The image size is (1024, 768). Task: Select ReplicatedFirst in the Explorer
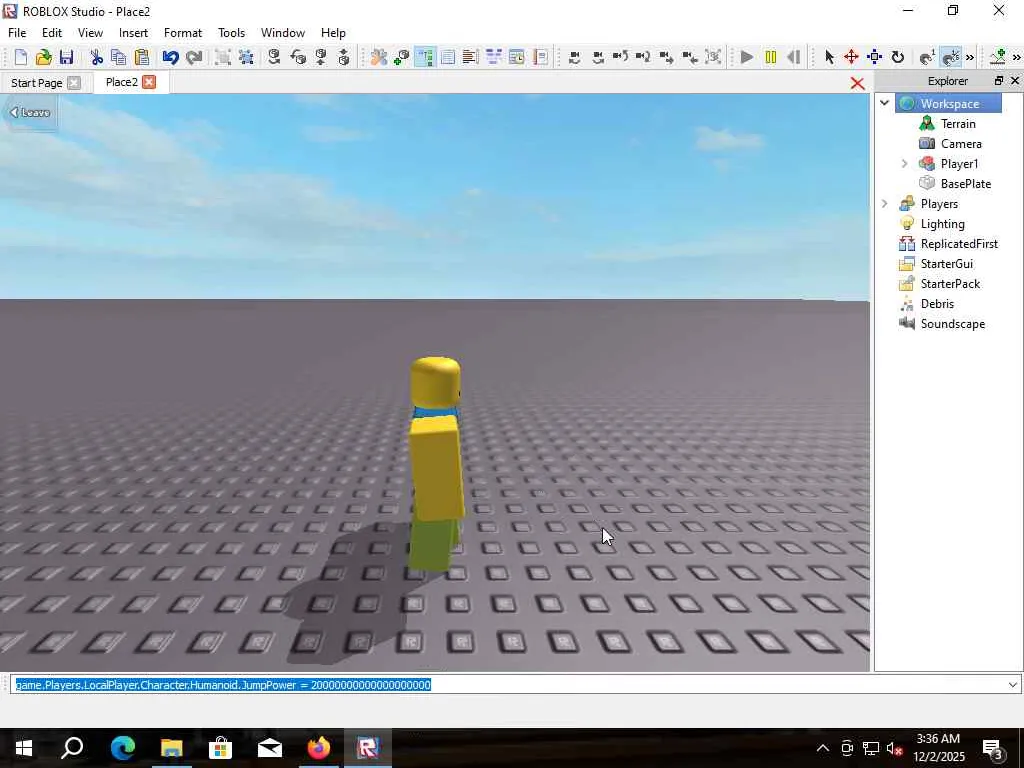(959, 244)
